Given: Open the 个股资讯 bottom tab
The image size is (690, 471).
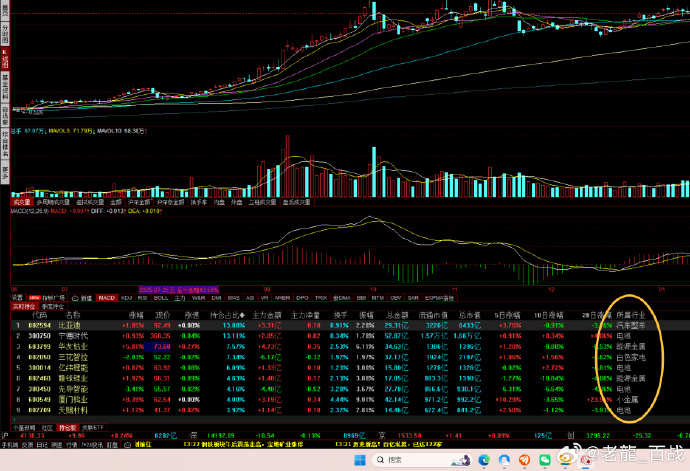Looking at the screenshot, I should pos(24,428).
